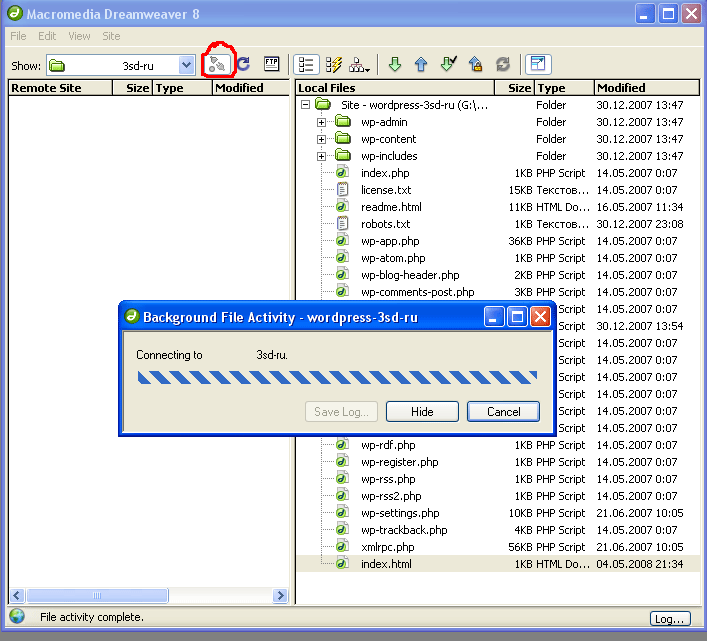
Task: Click the striped connection progress bar
Action: click(337, 377)
